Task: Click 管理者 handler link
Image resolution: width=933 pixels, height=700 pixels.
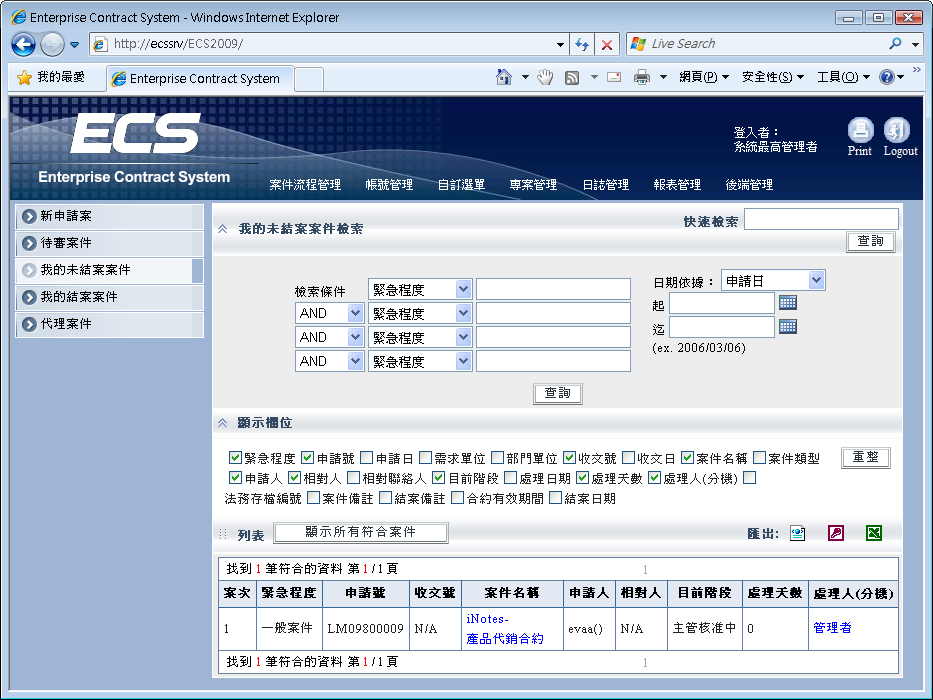Action: [832, 628]
